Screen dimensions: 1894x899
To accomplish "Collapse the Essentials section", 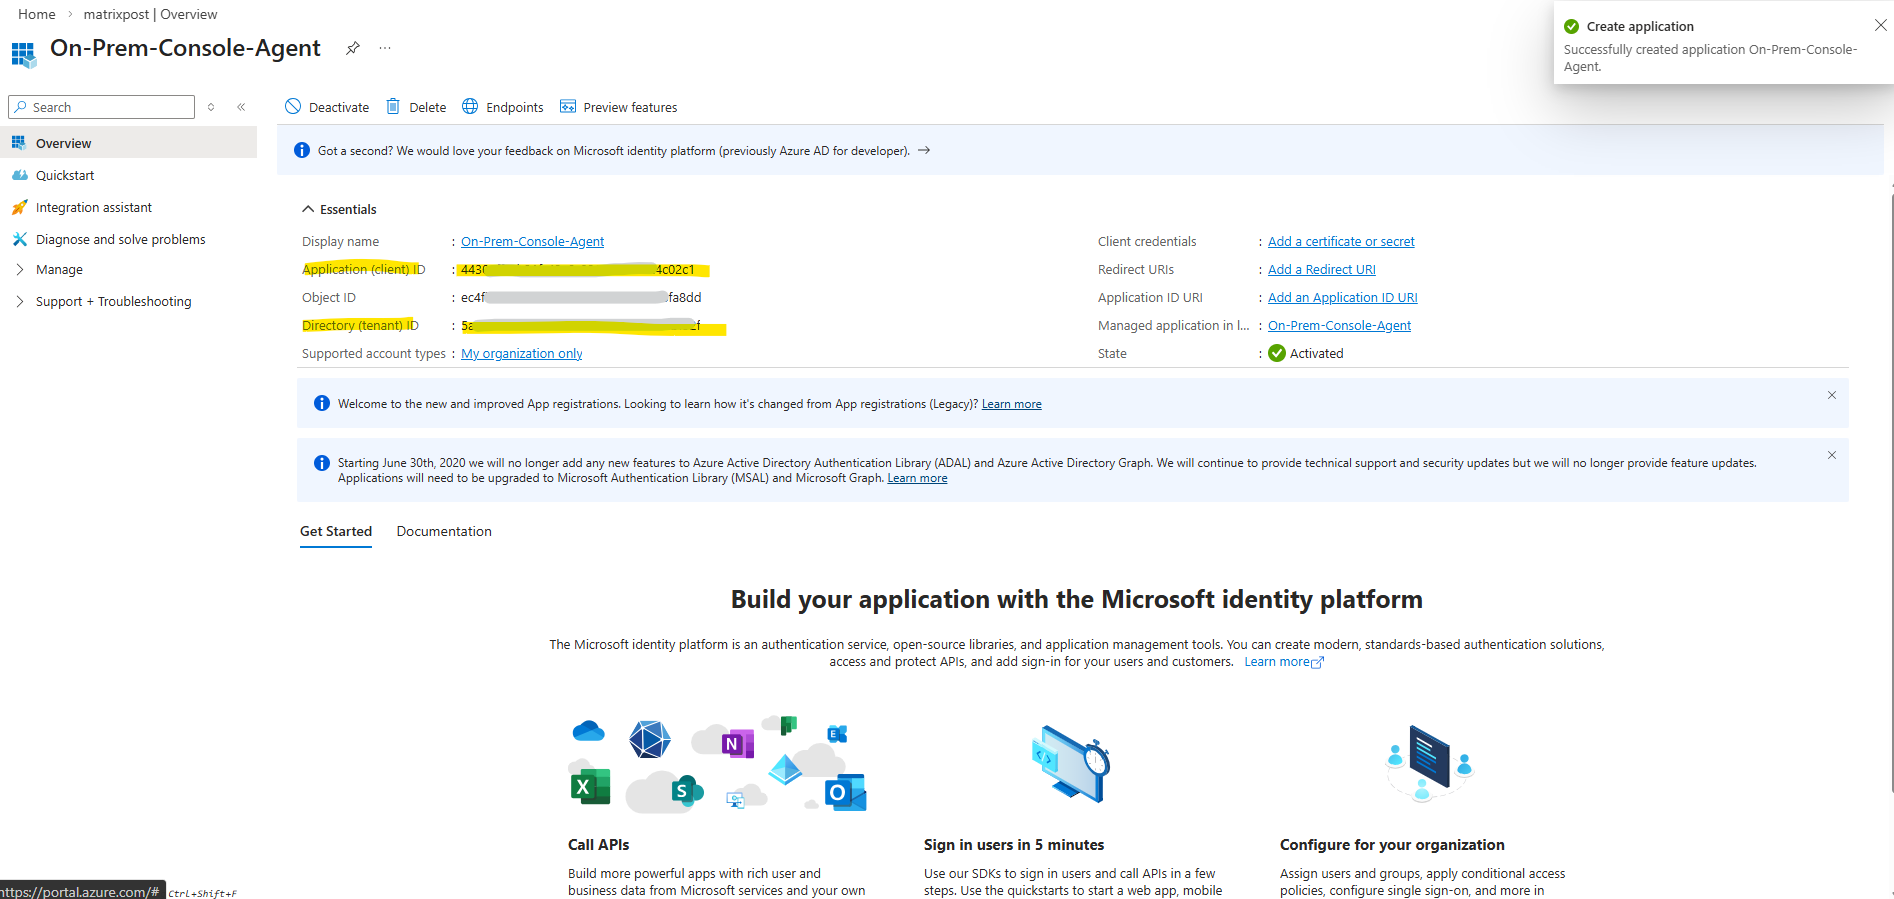I will [308, 209].
